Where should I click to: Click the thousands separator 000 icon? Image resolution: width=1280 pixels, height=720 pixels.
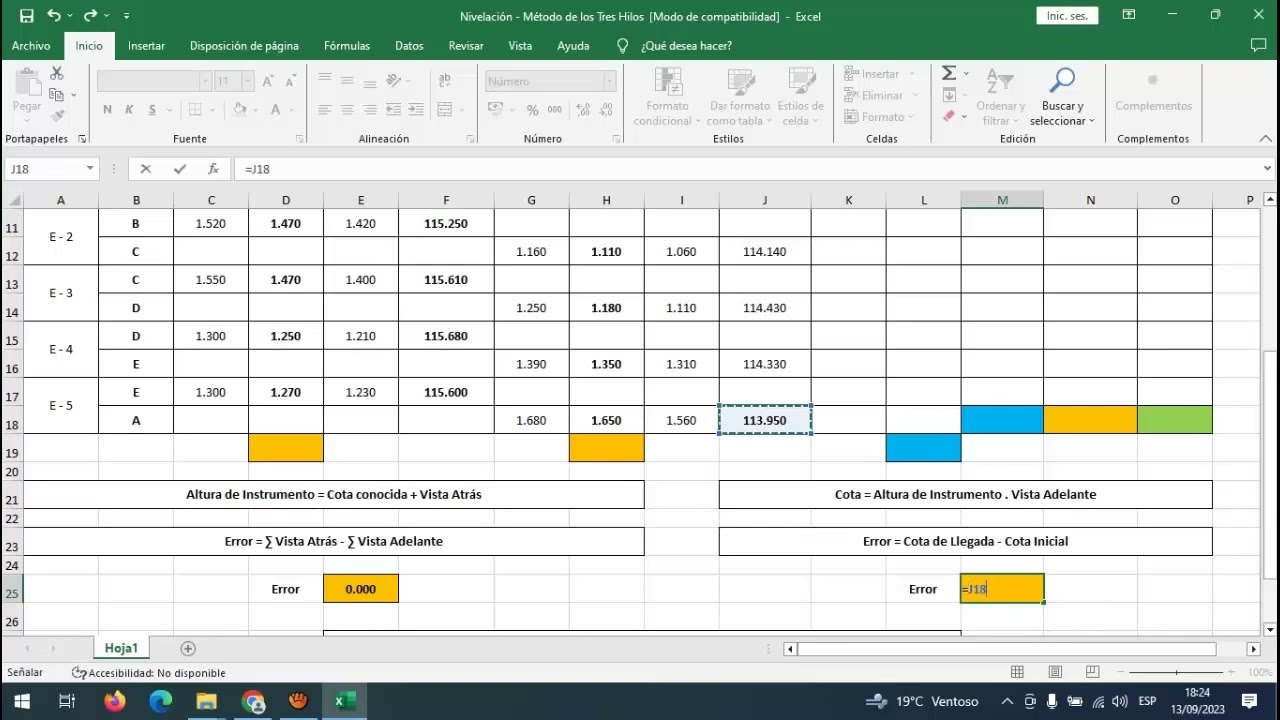554,110
